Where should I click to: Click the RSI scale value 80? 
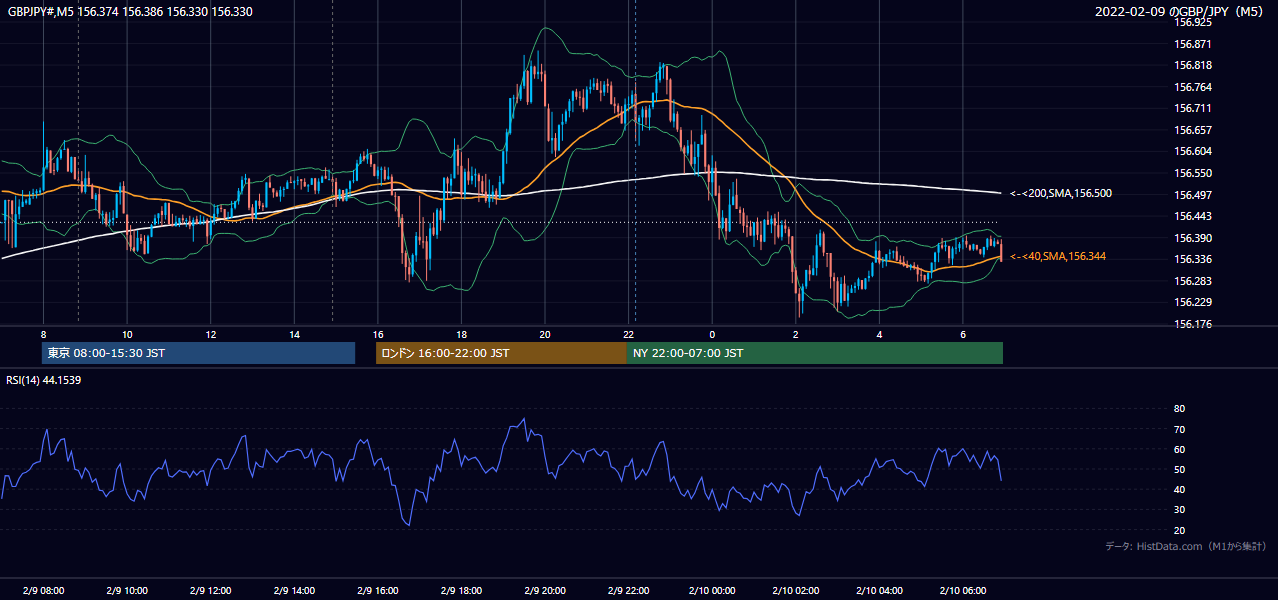pos(1179,409)
